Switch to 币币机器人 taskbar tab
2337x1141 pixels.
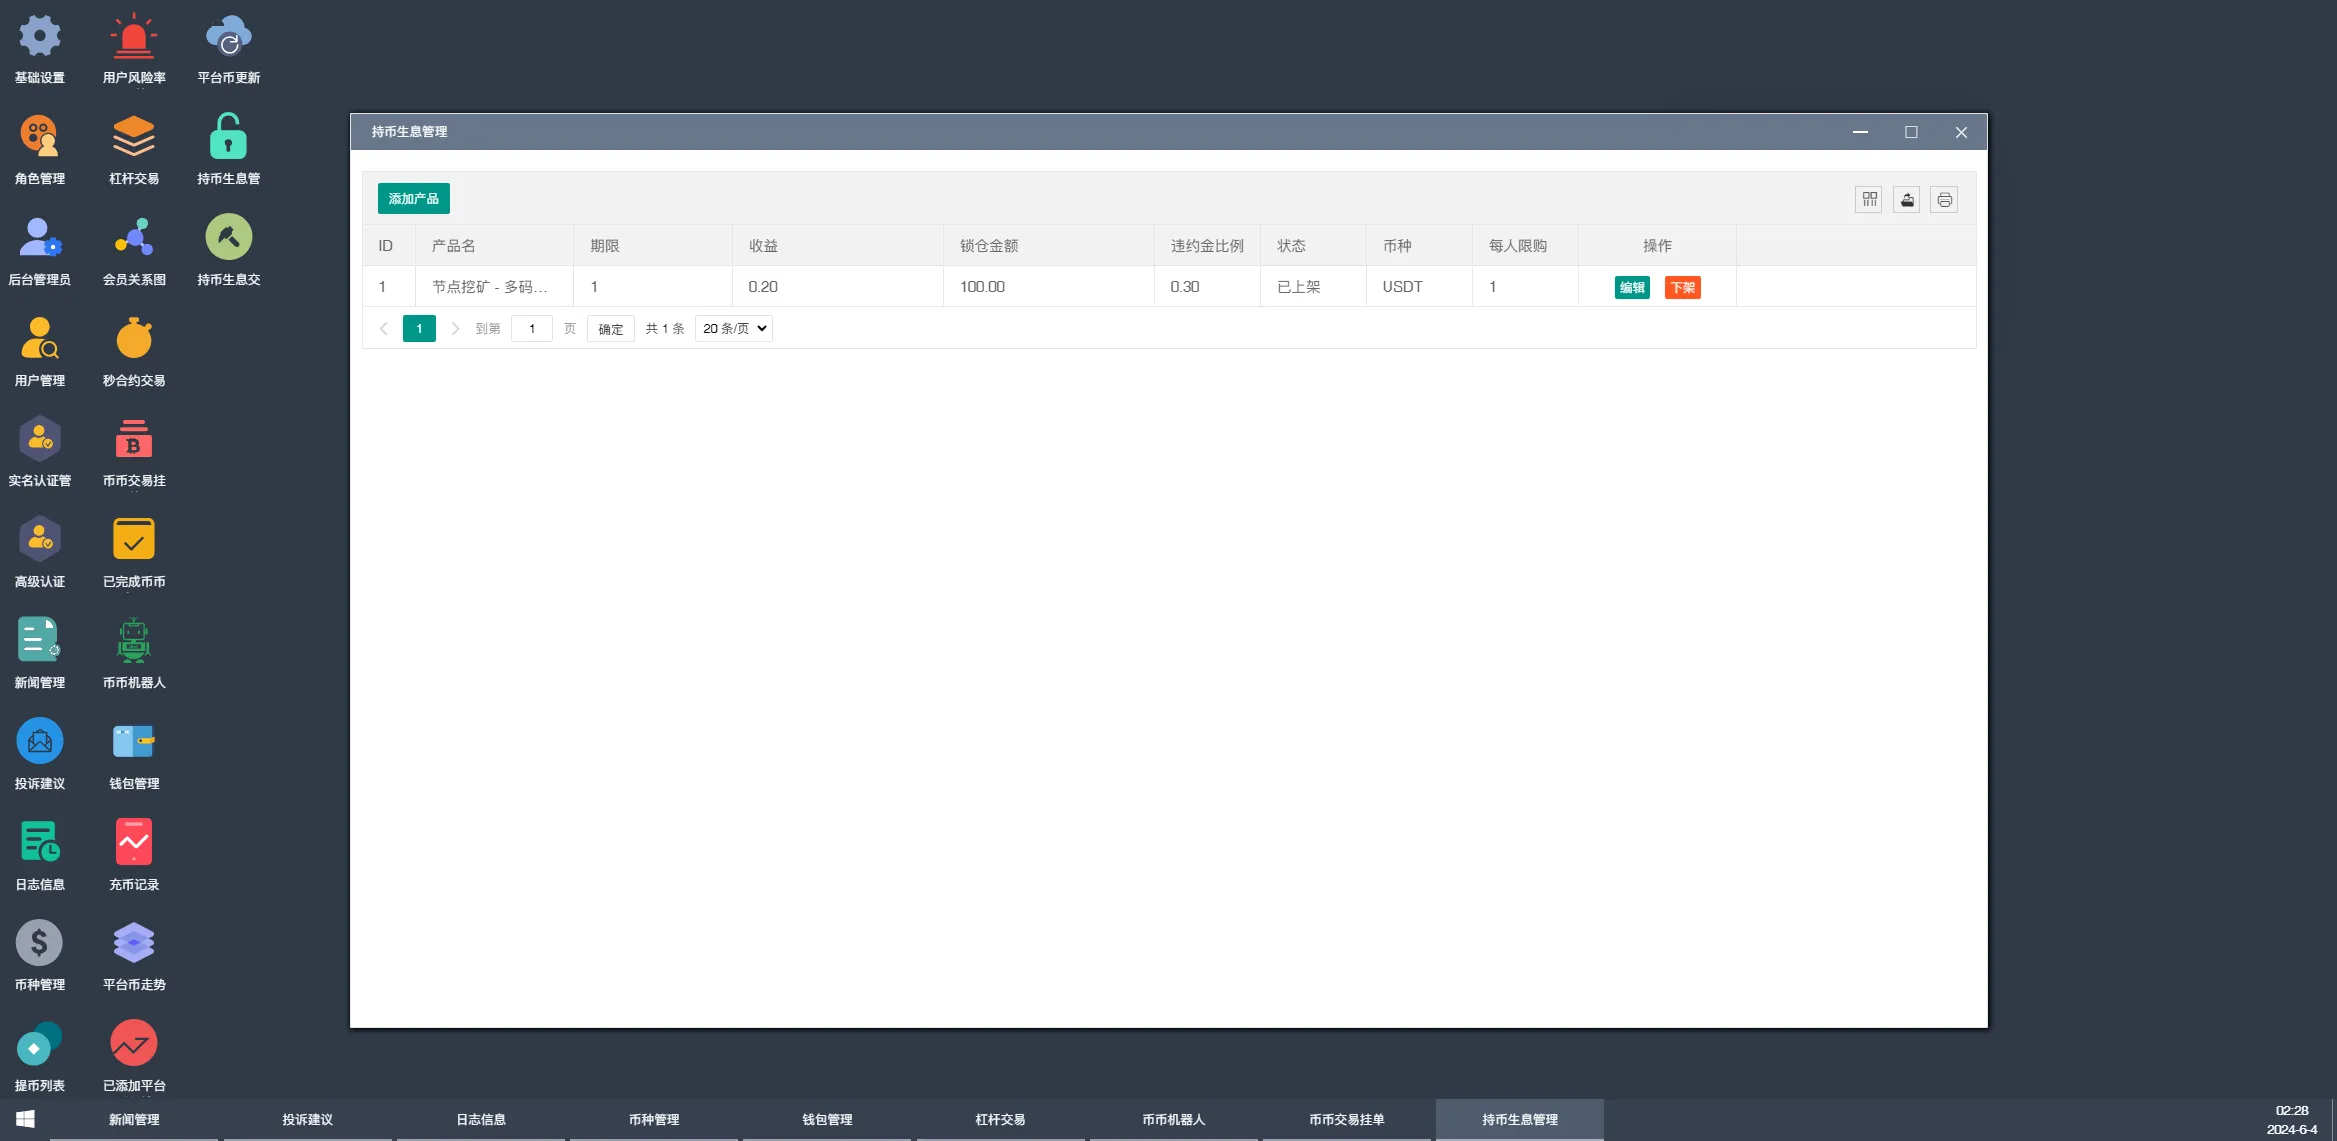pyautogui.click(x=1174, y=1120)
